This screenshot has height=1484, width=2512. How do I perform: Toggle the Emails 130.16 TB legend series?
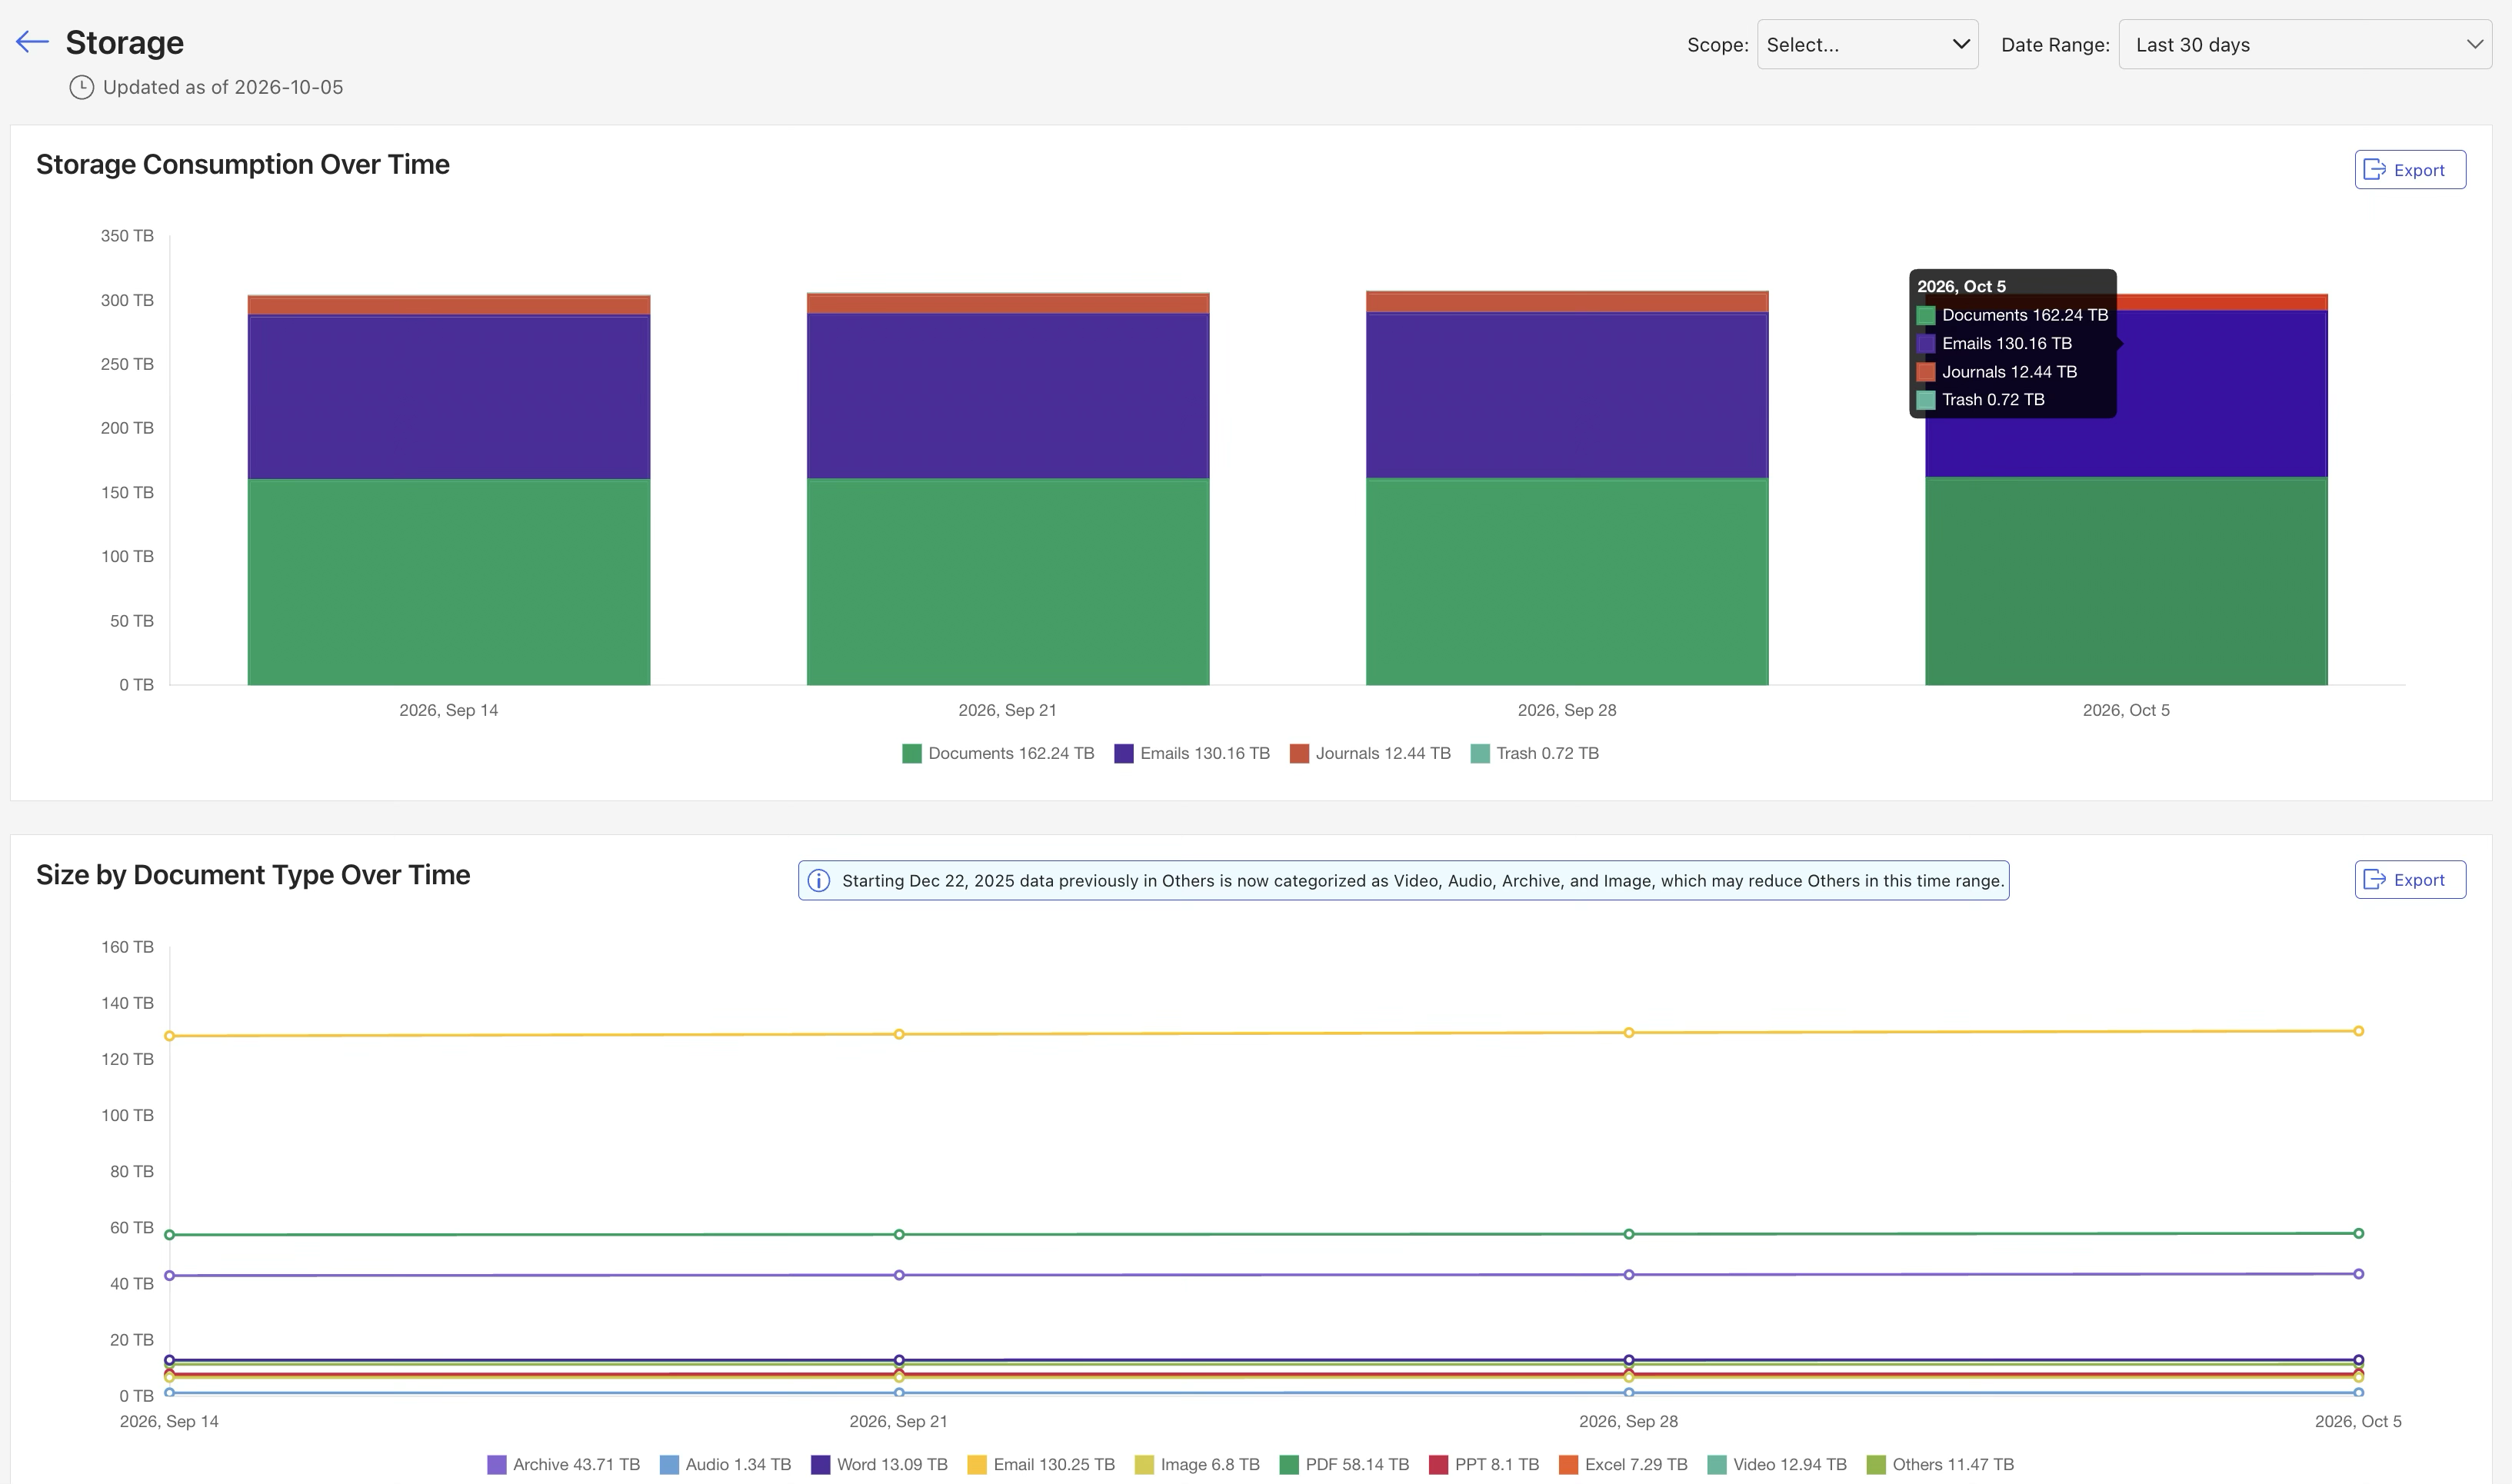(1192, 754)
